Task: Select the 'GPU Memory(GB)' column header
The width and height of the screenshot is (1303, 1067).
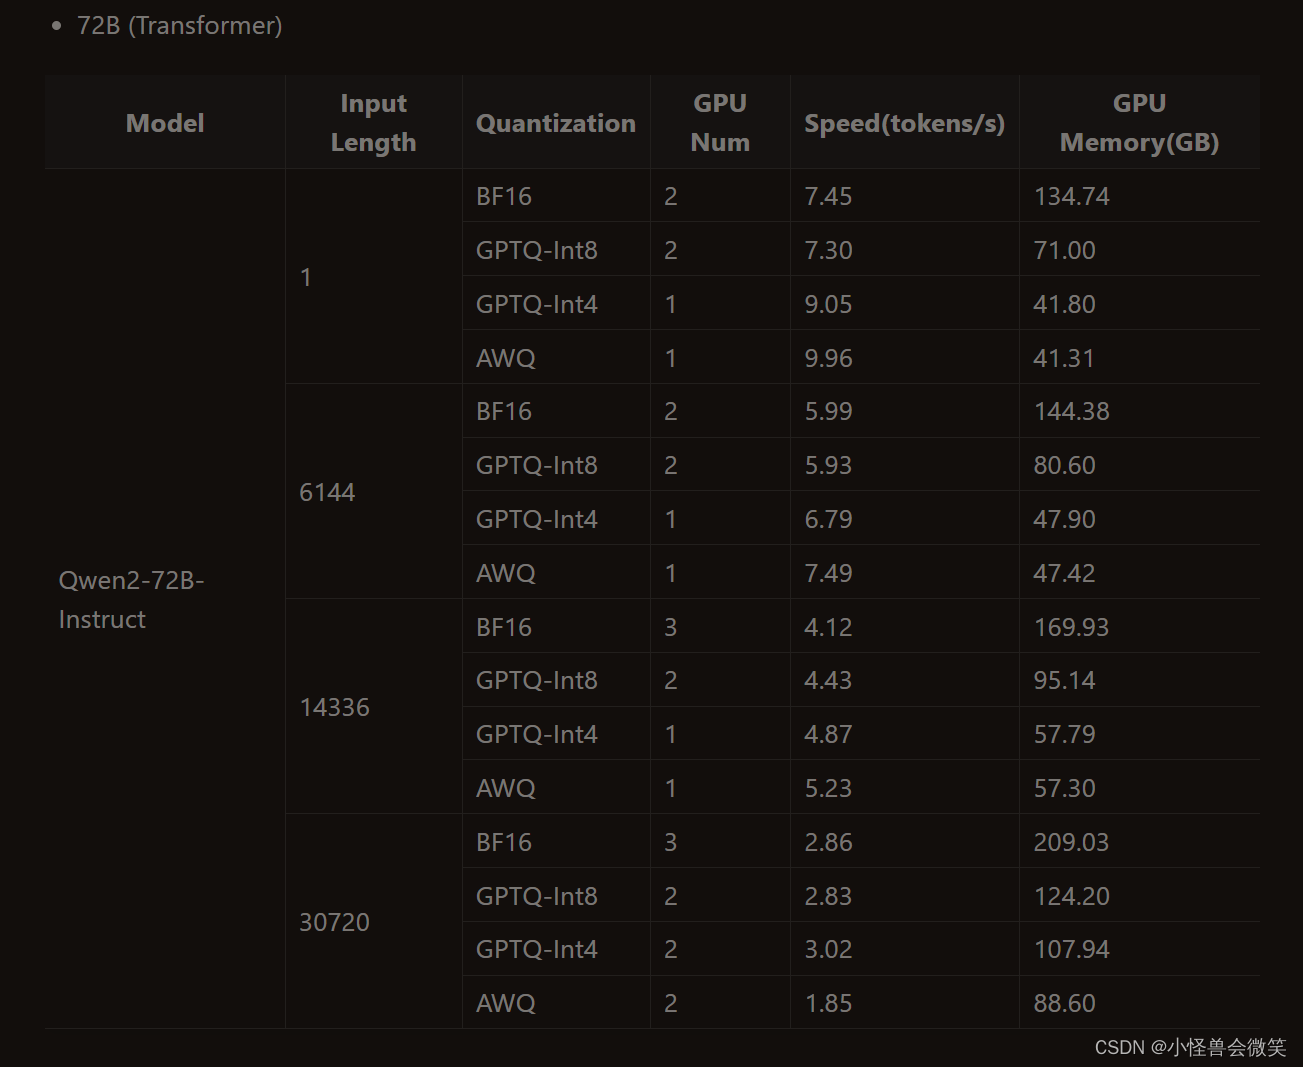Action: point(1139,123)
